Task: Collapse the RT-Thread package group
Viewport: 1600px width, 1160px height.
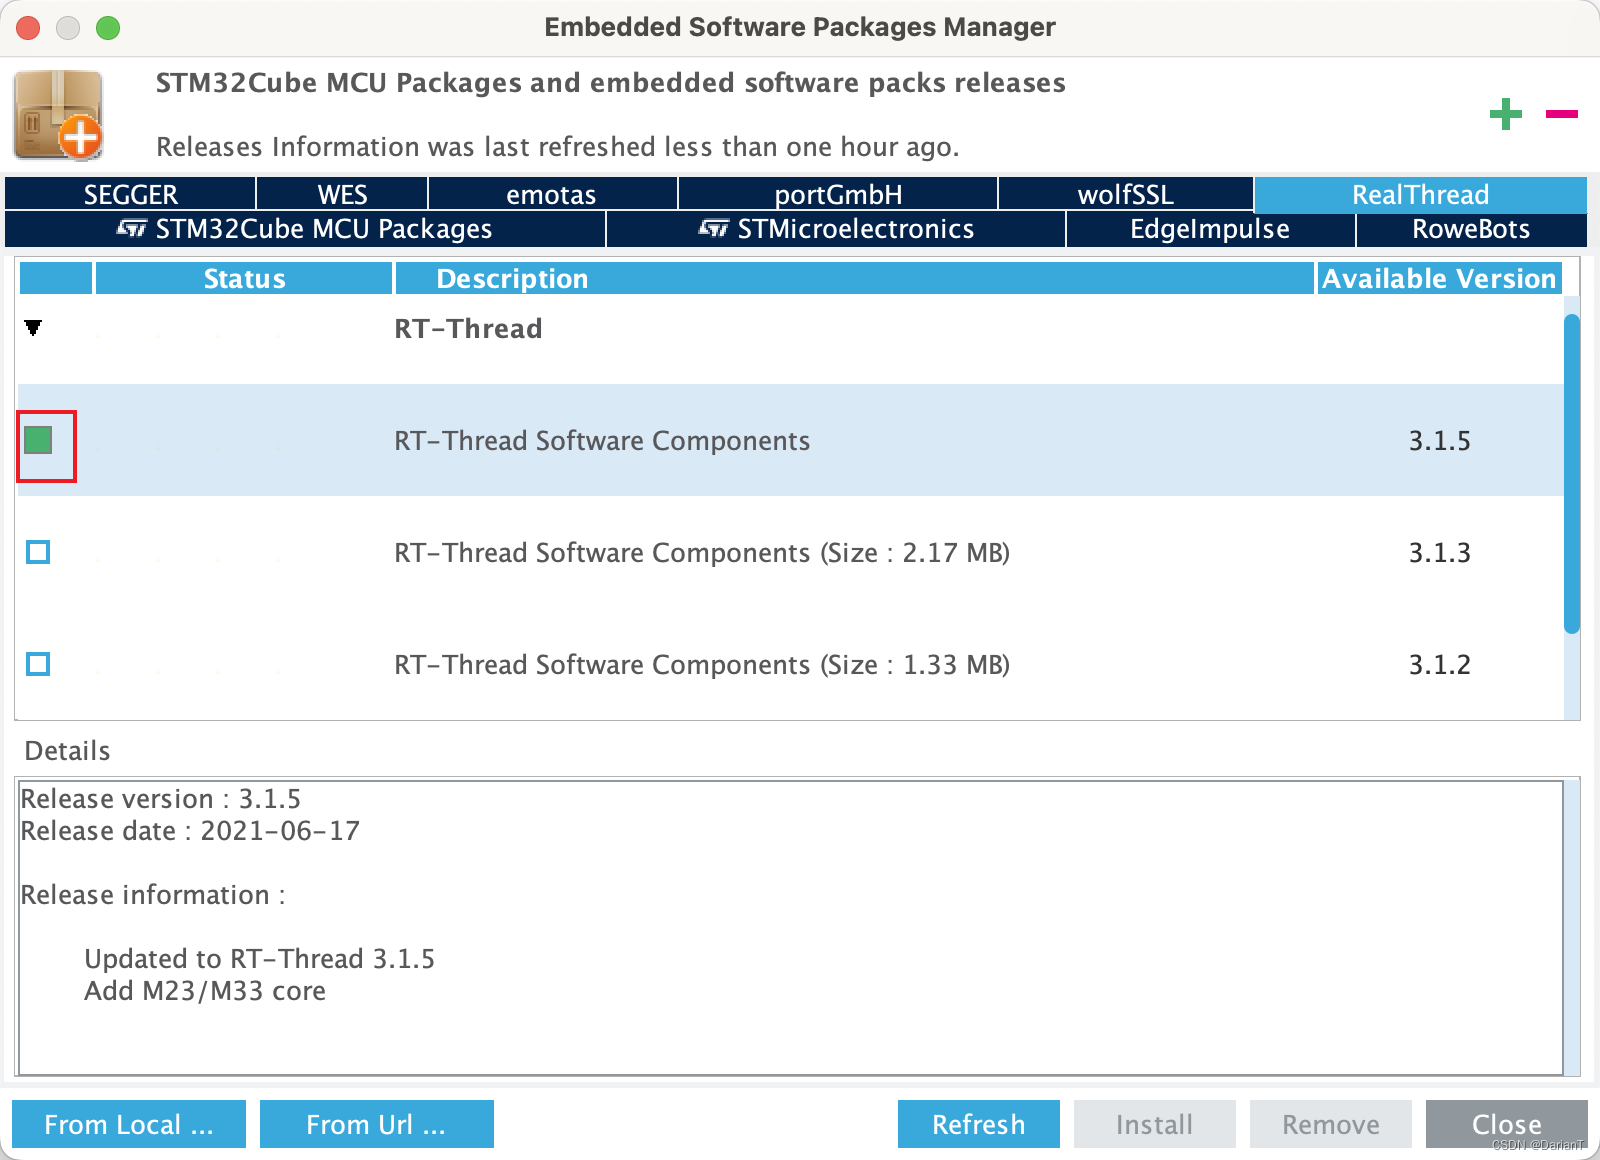Action: (x=33, y=326)
